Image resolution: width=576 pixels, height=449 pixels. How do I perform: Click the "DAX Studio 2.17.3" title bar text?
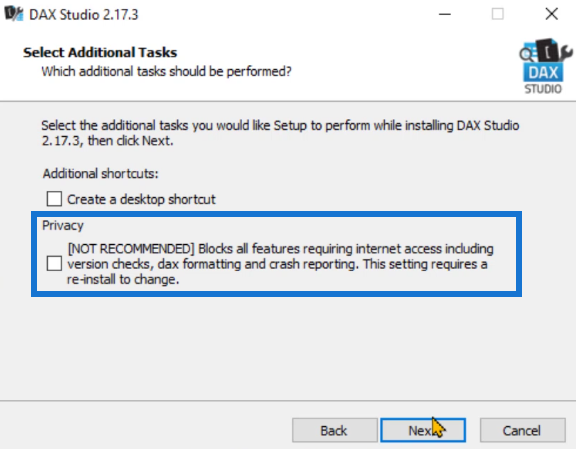83,15
